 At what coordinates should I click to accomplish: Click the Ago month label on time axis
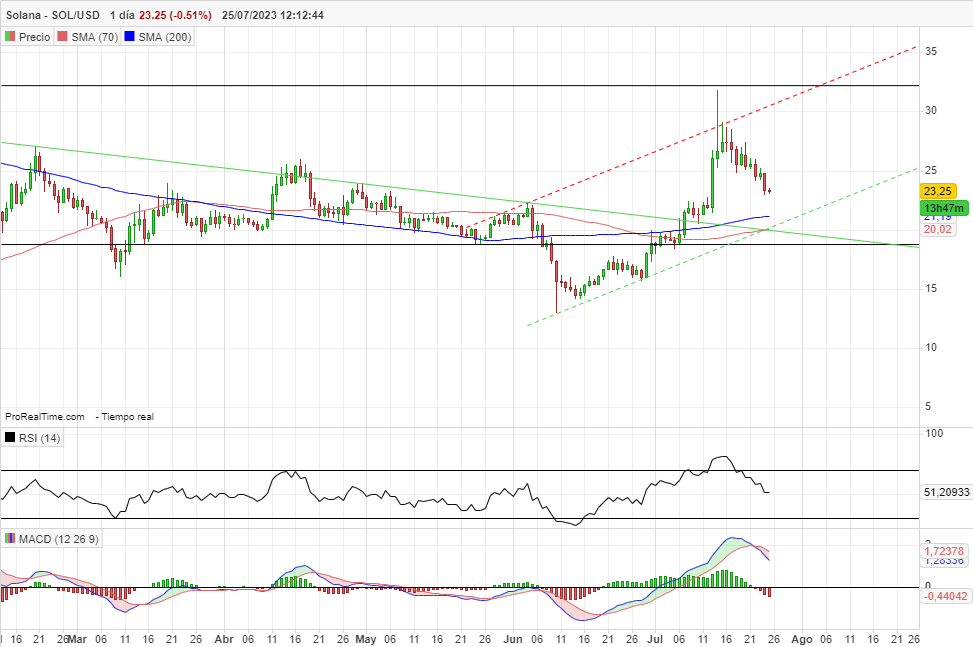click(802, 639)
